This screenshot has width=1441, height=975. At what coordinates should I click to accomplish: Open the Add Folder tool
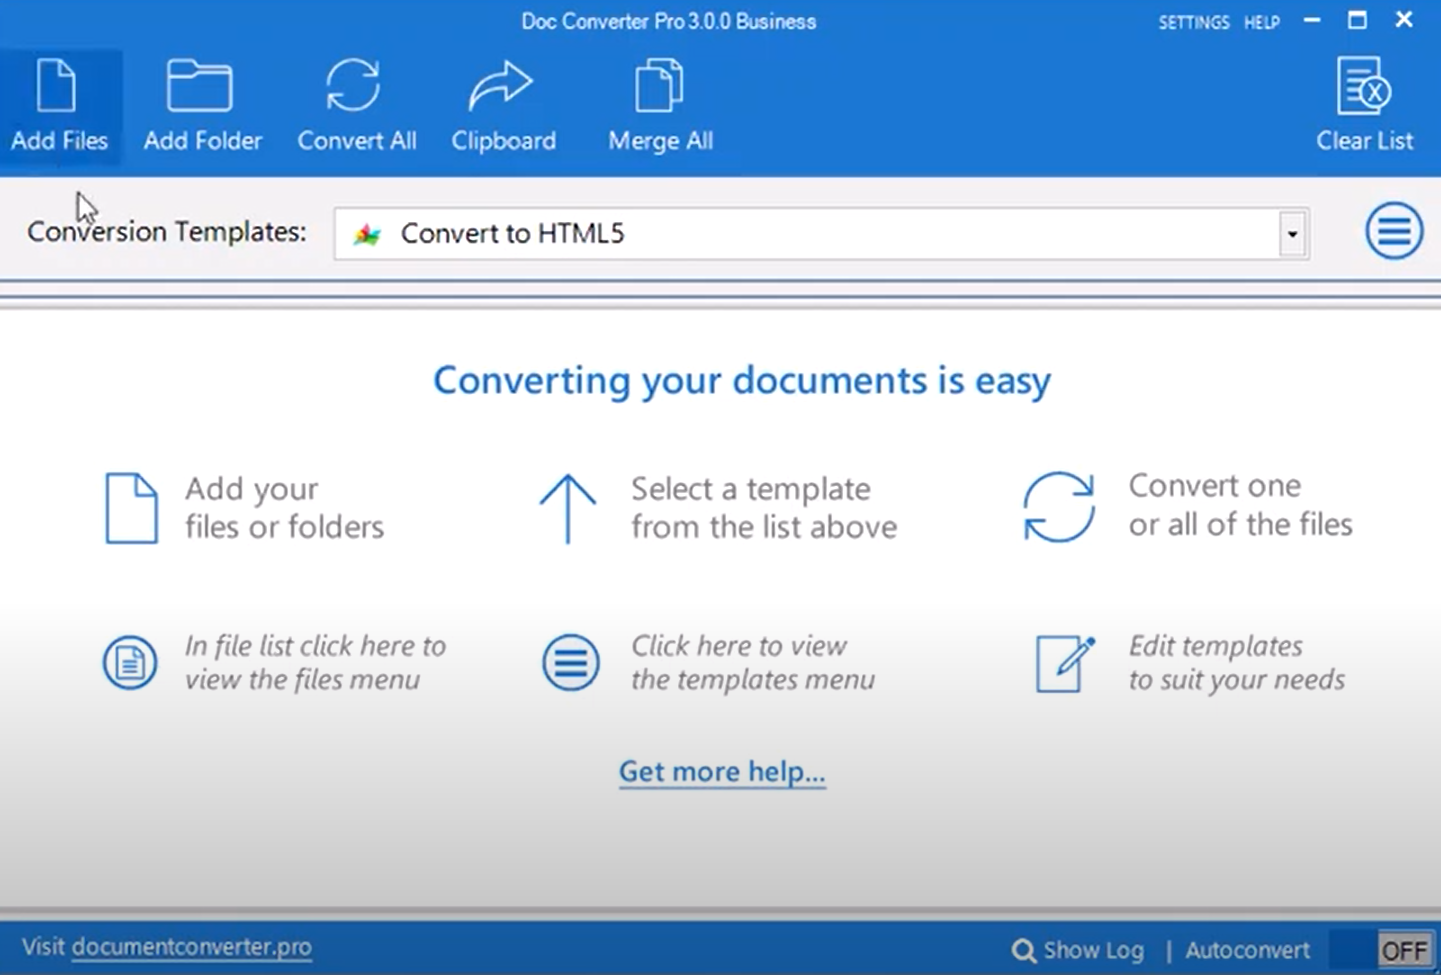(x=202, y=106)
